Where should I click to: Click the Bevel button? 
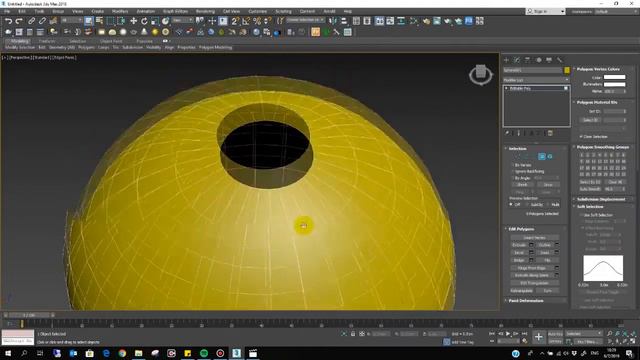pos(520,253)
